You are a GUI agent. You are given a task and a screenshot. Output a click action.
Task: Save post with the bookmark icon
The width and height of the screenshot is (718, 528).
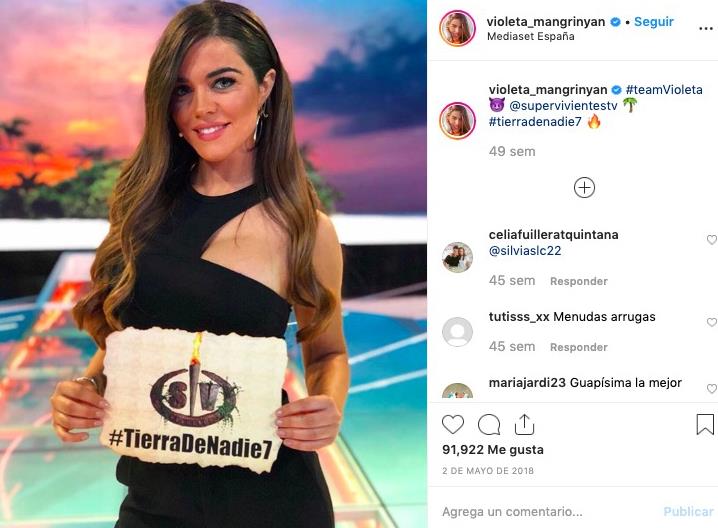[x=705, y=424]
